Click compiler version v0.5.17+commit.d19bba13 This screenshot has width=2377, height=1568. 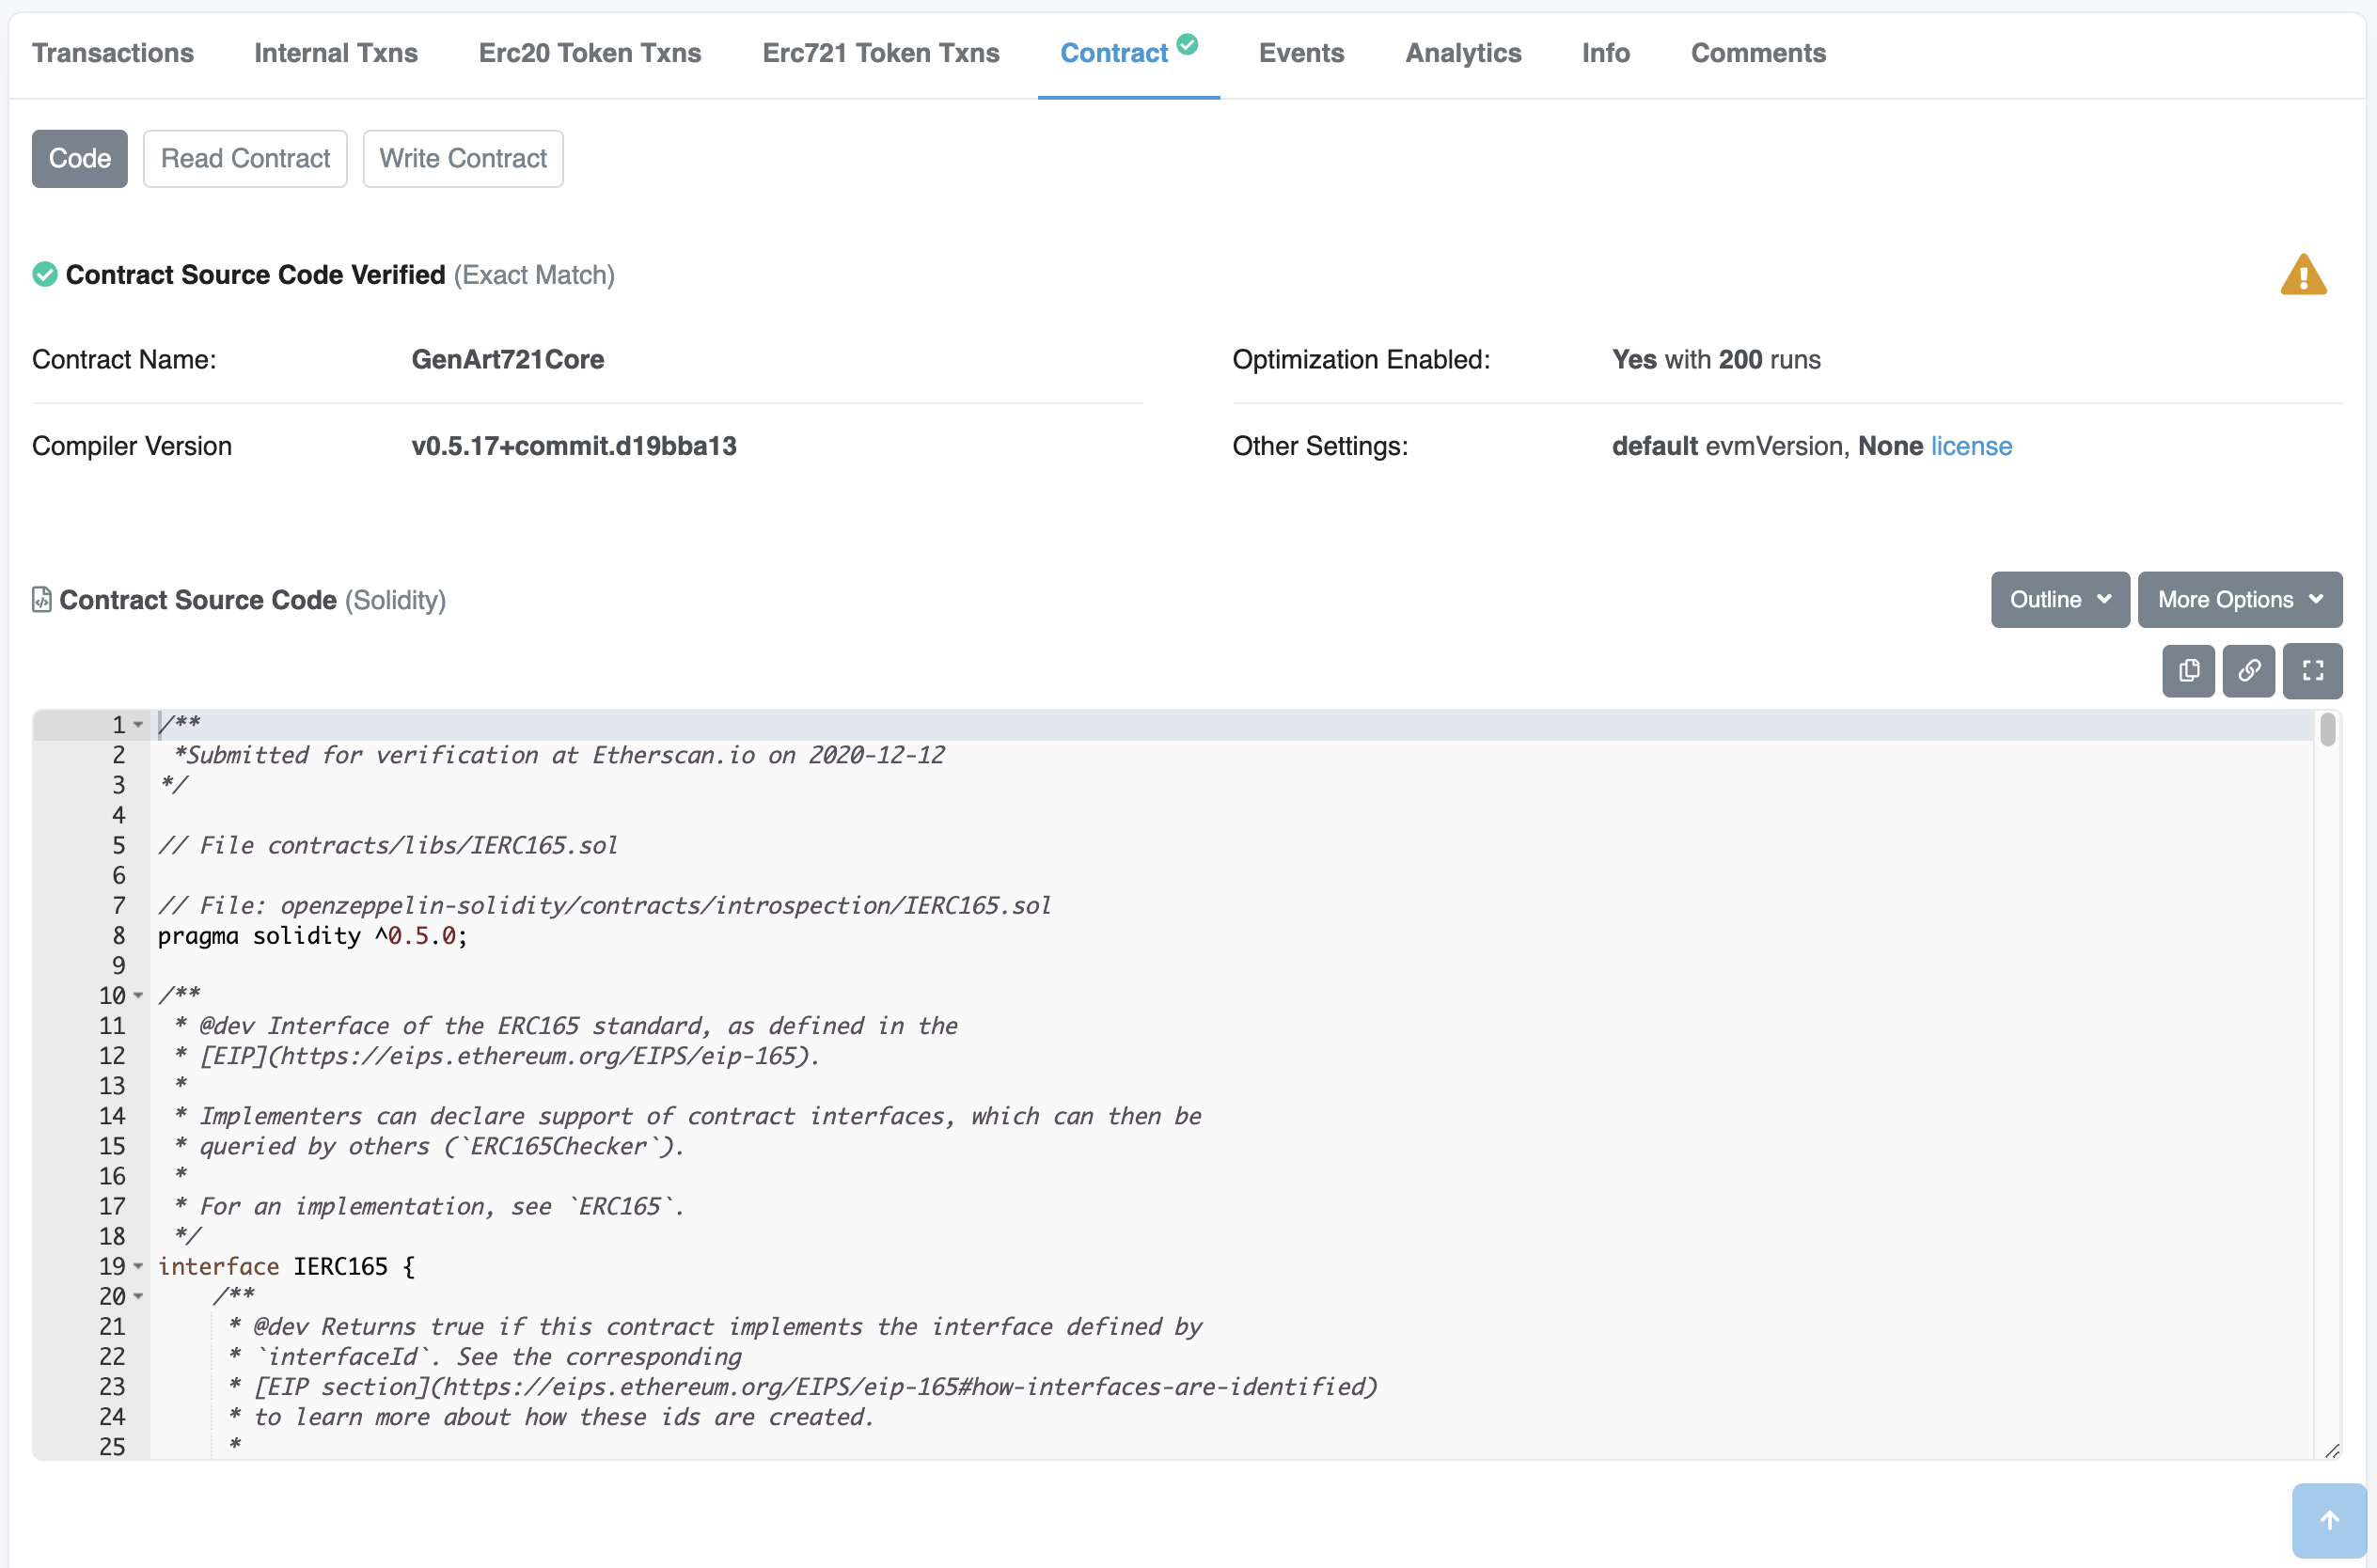click(574, 446)
